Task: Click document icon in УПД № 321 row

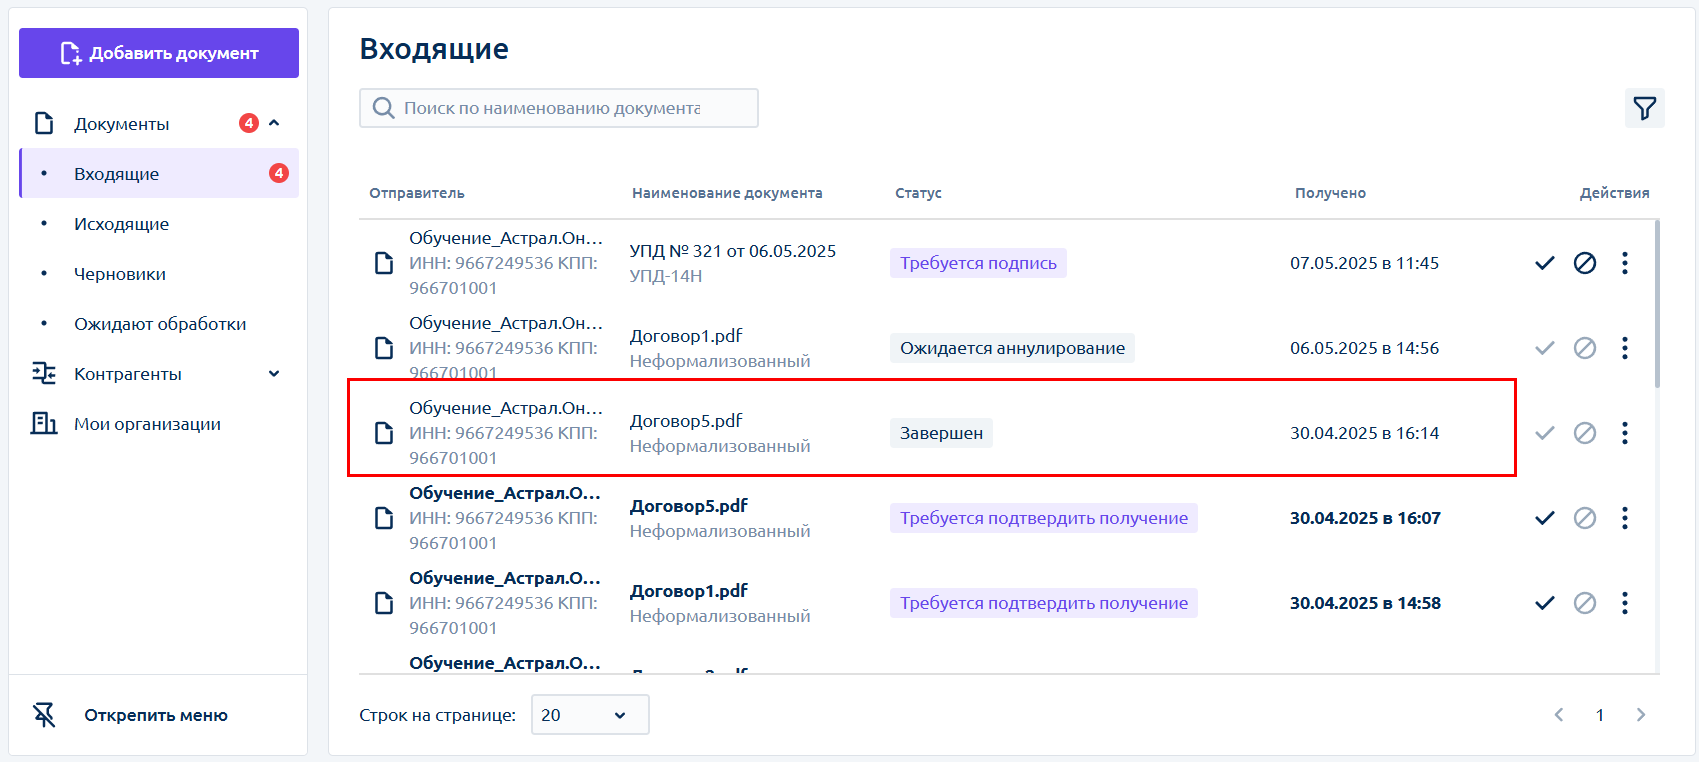Action: pos(383,263)
